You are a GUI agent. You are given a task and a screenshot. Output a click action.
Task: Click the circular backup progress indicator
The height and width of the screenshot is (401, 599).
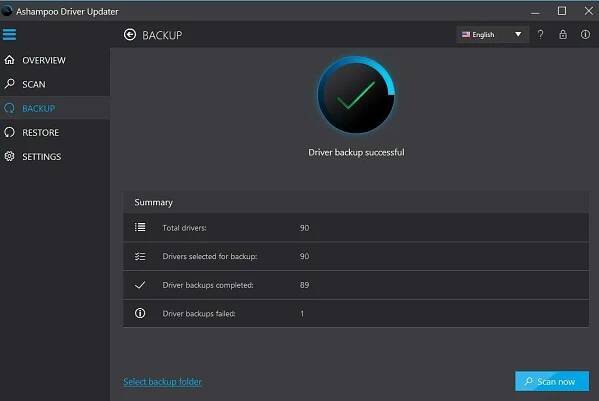point(356,95)
